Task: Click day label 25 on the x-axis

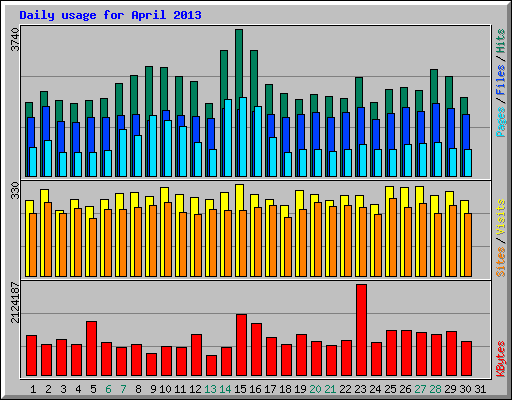Action: (x=390, y=389)
